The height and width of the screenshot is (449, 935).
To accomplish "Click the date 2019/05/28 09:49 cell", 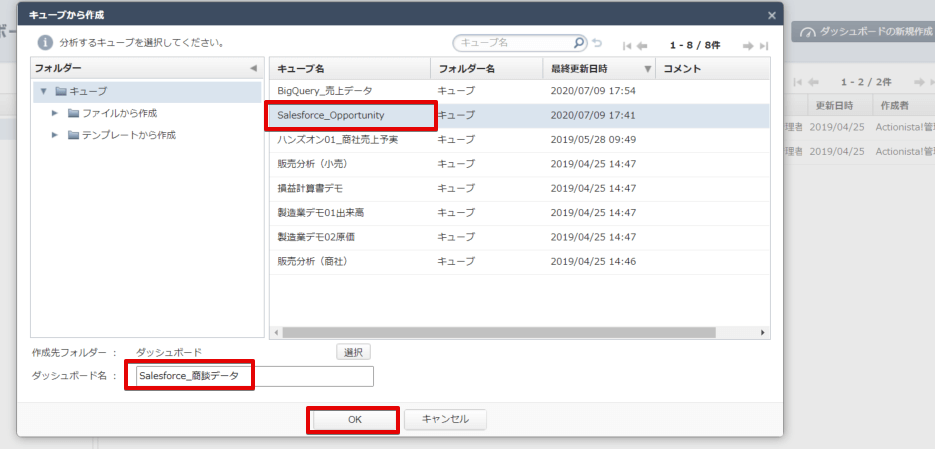I will 593,140.
